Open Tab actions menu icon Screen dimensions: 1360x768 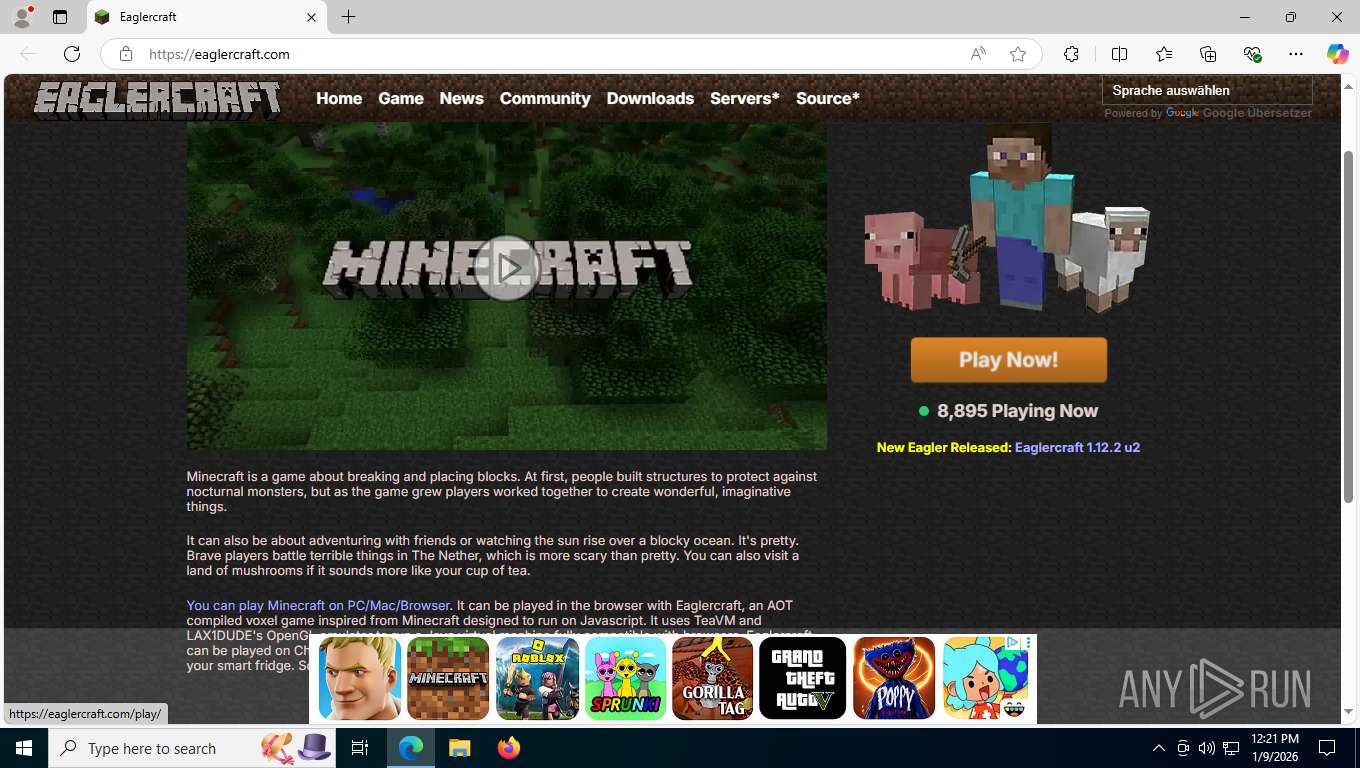60,17
